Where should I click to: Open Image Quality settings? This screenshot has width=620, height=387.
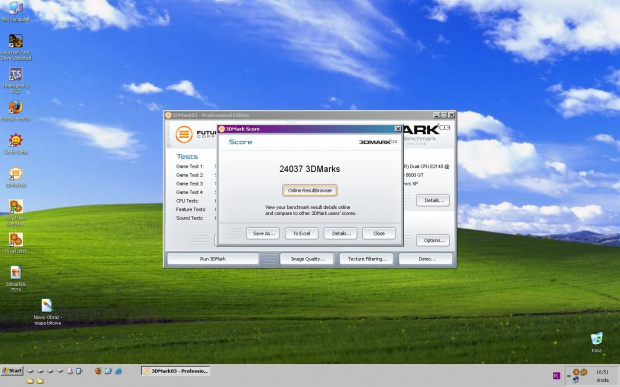coord(308,259)
